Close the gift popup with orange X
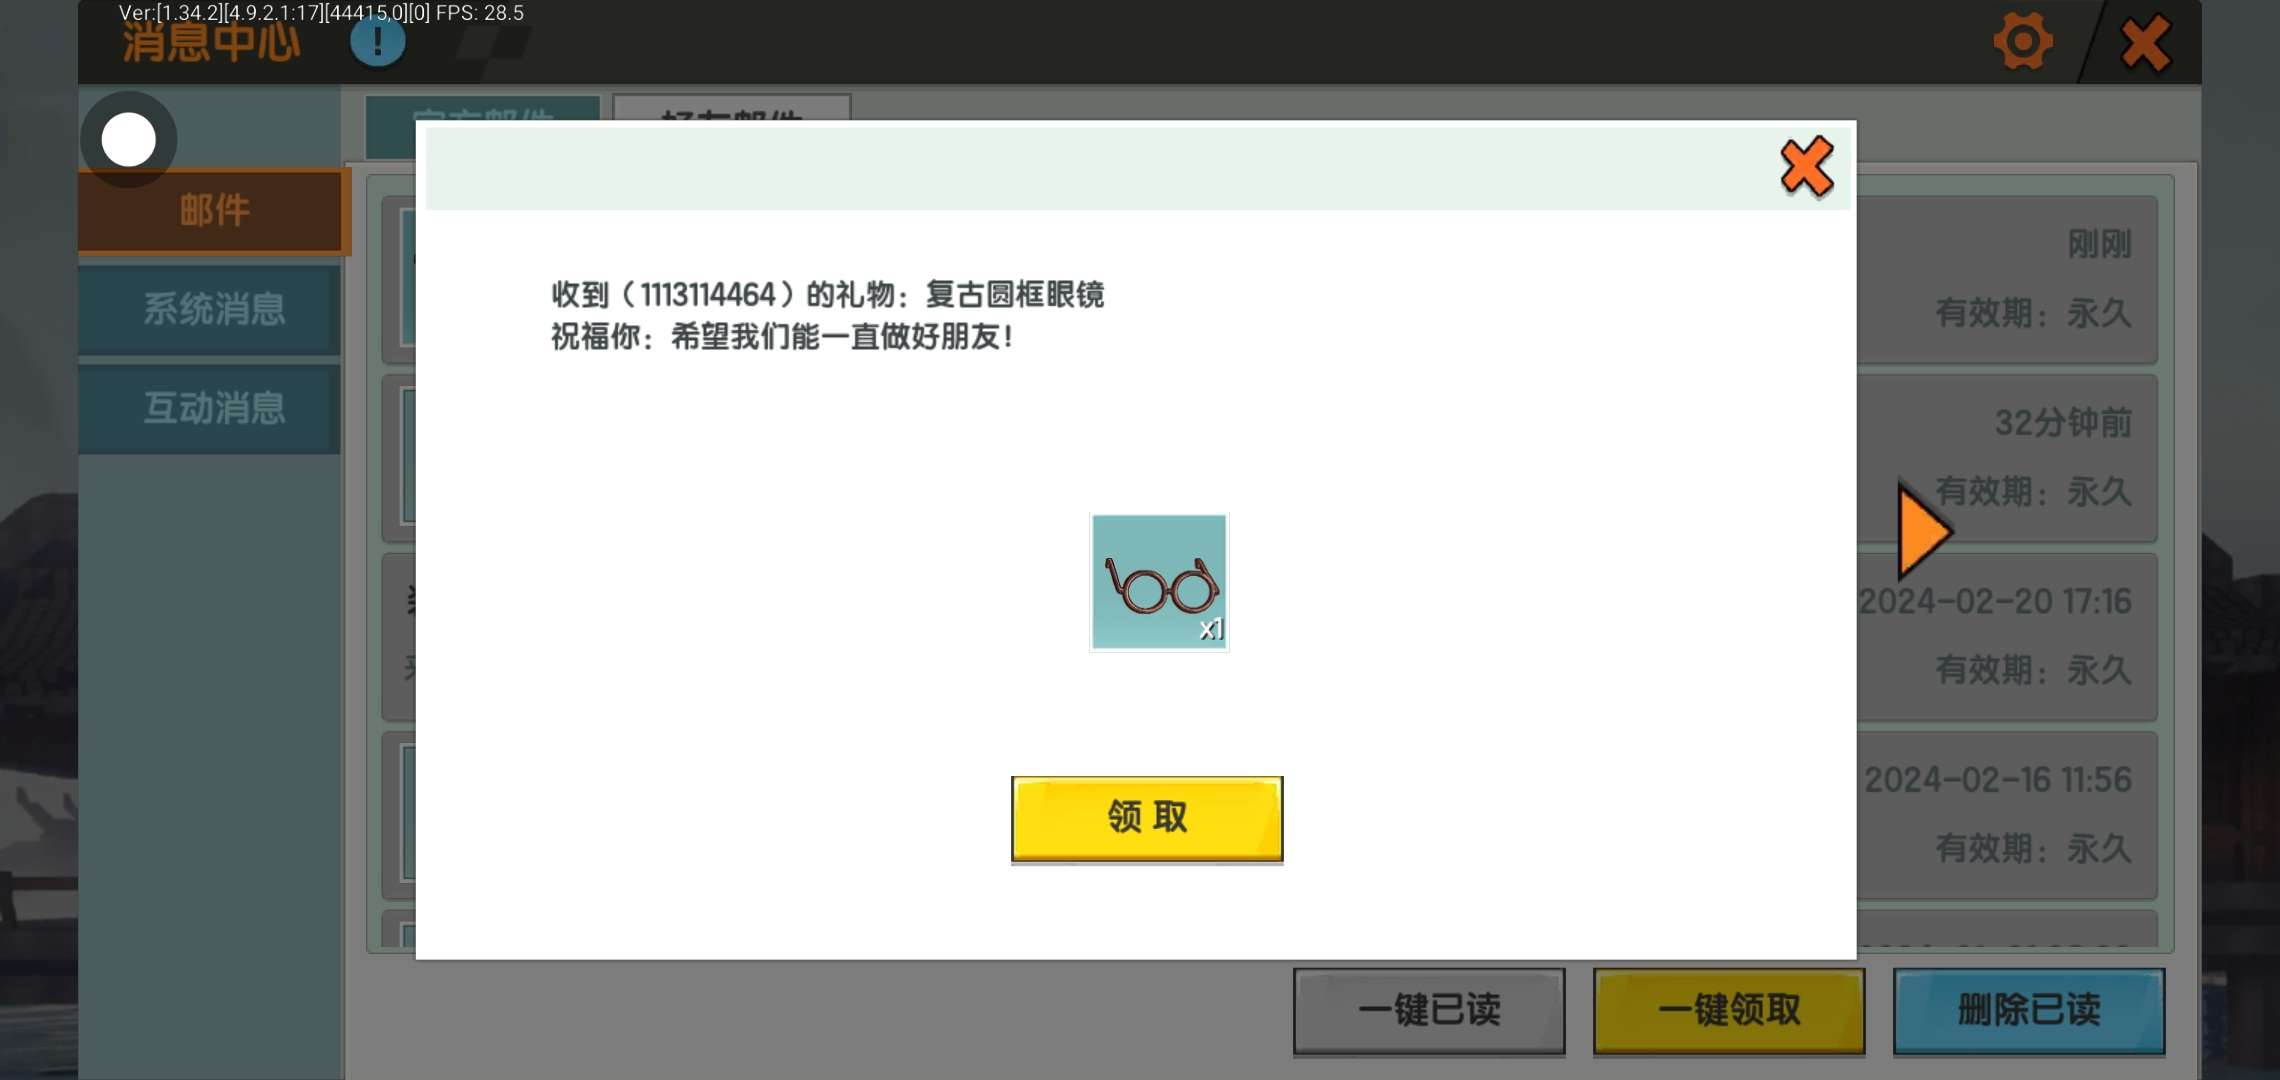This screenshot has height=1080, width=2280. [x=1806, y=167]
